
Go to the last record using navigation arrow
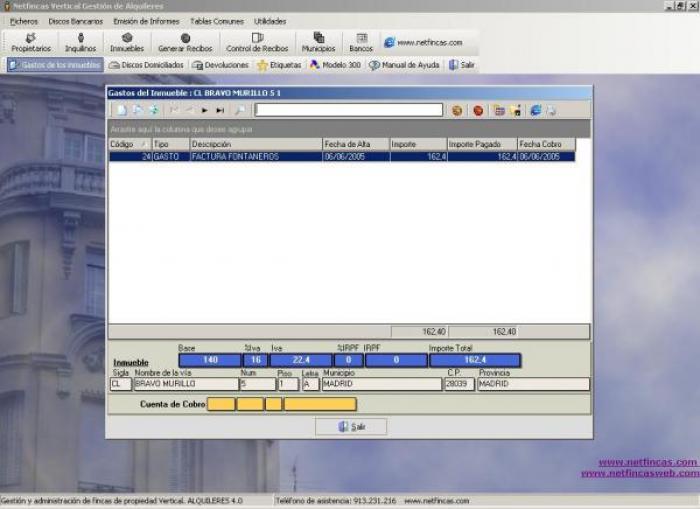pyautogui.click(x=220, y=110)
